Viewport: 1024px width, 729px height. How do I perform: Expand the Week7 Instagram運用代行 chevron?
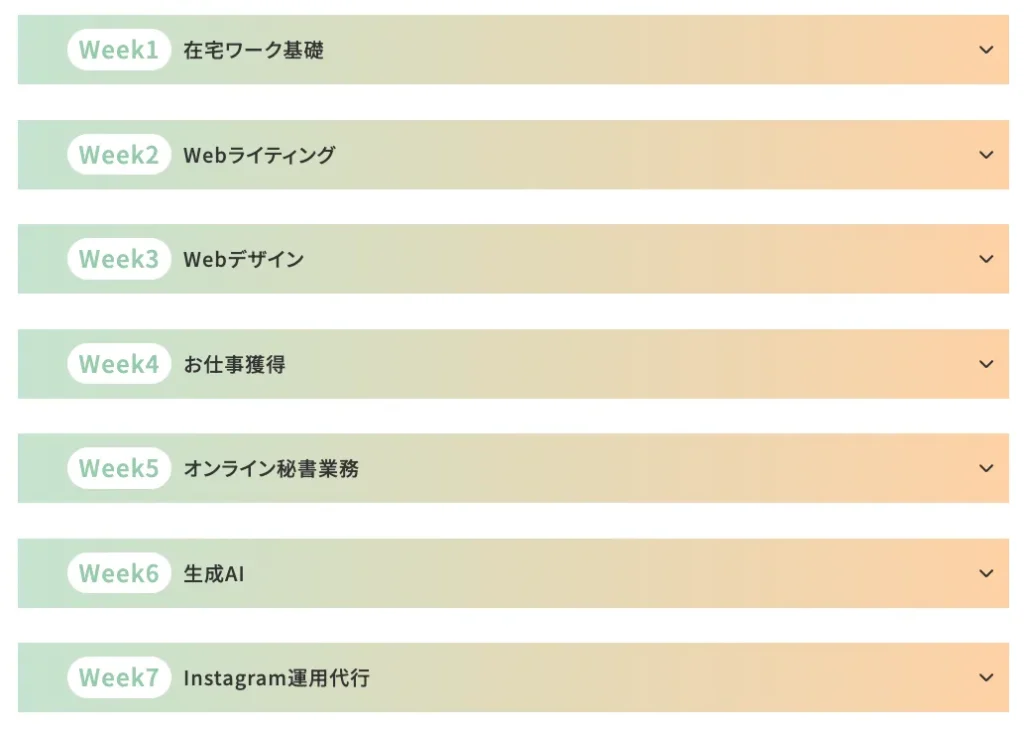click(986, 678)
